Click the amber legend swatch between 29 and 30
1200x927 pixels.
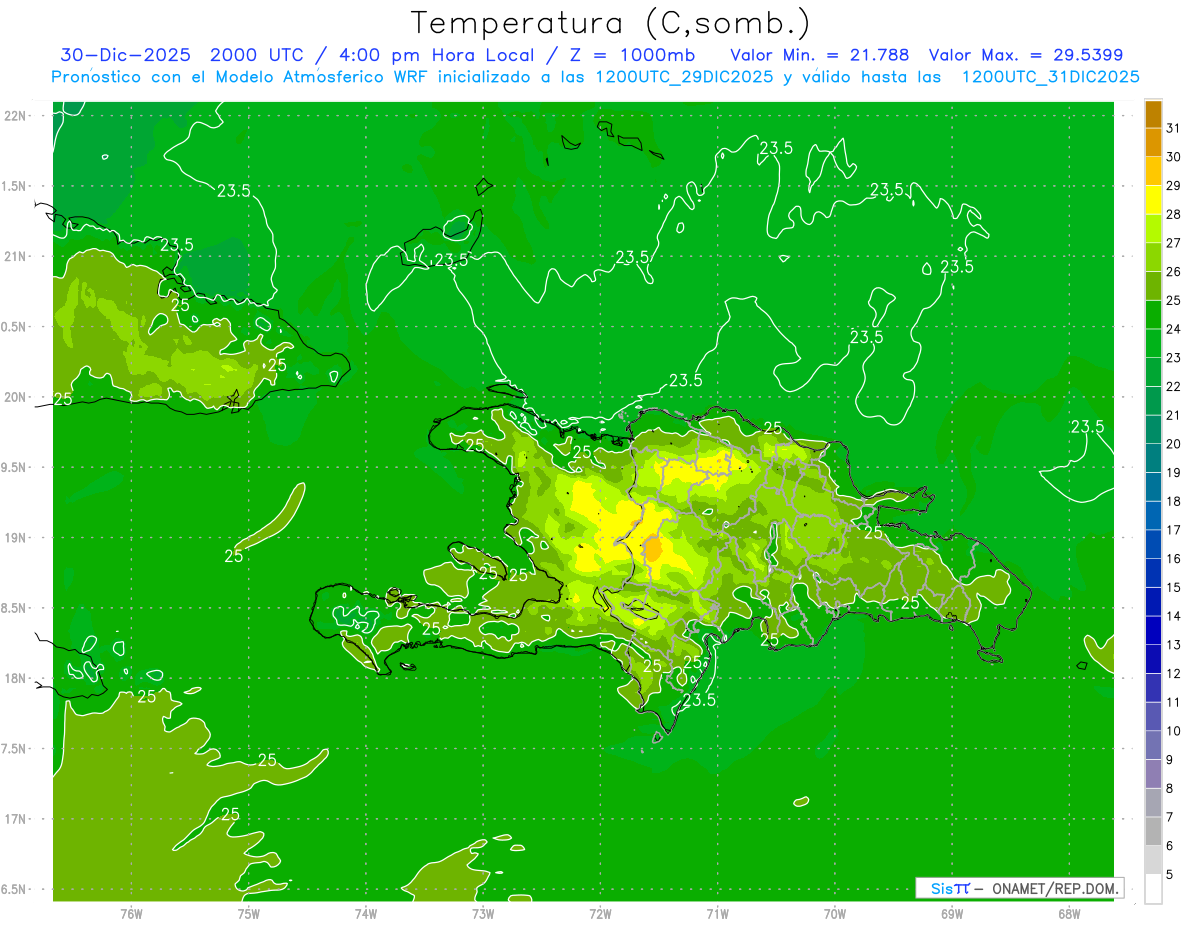tap(1153, 171)
